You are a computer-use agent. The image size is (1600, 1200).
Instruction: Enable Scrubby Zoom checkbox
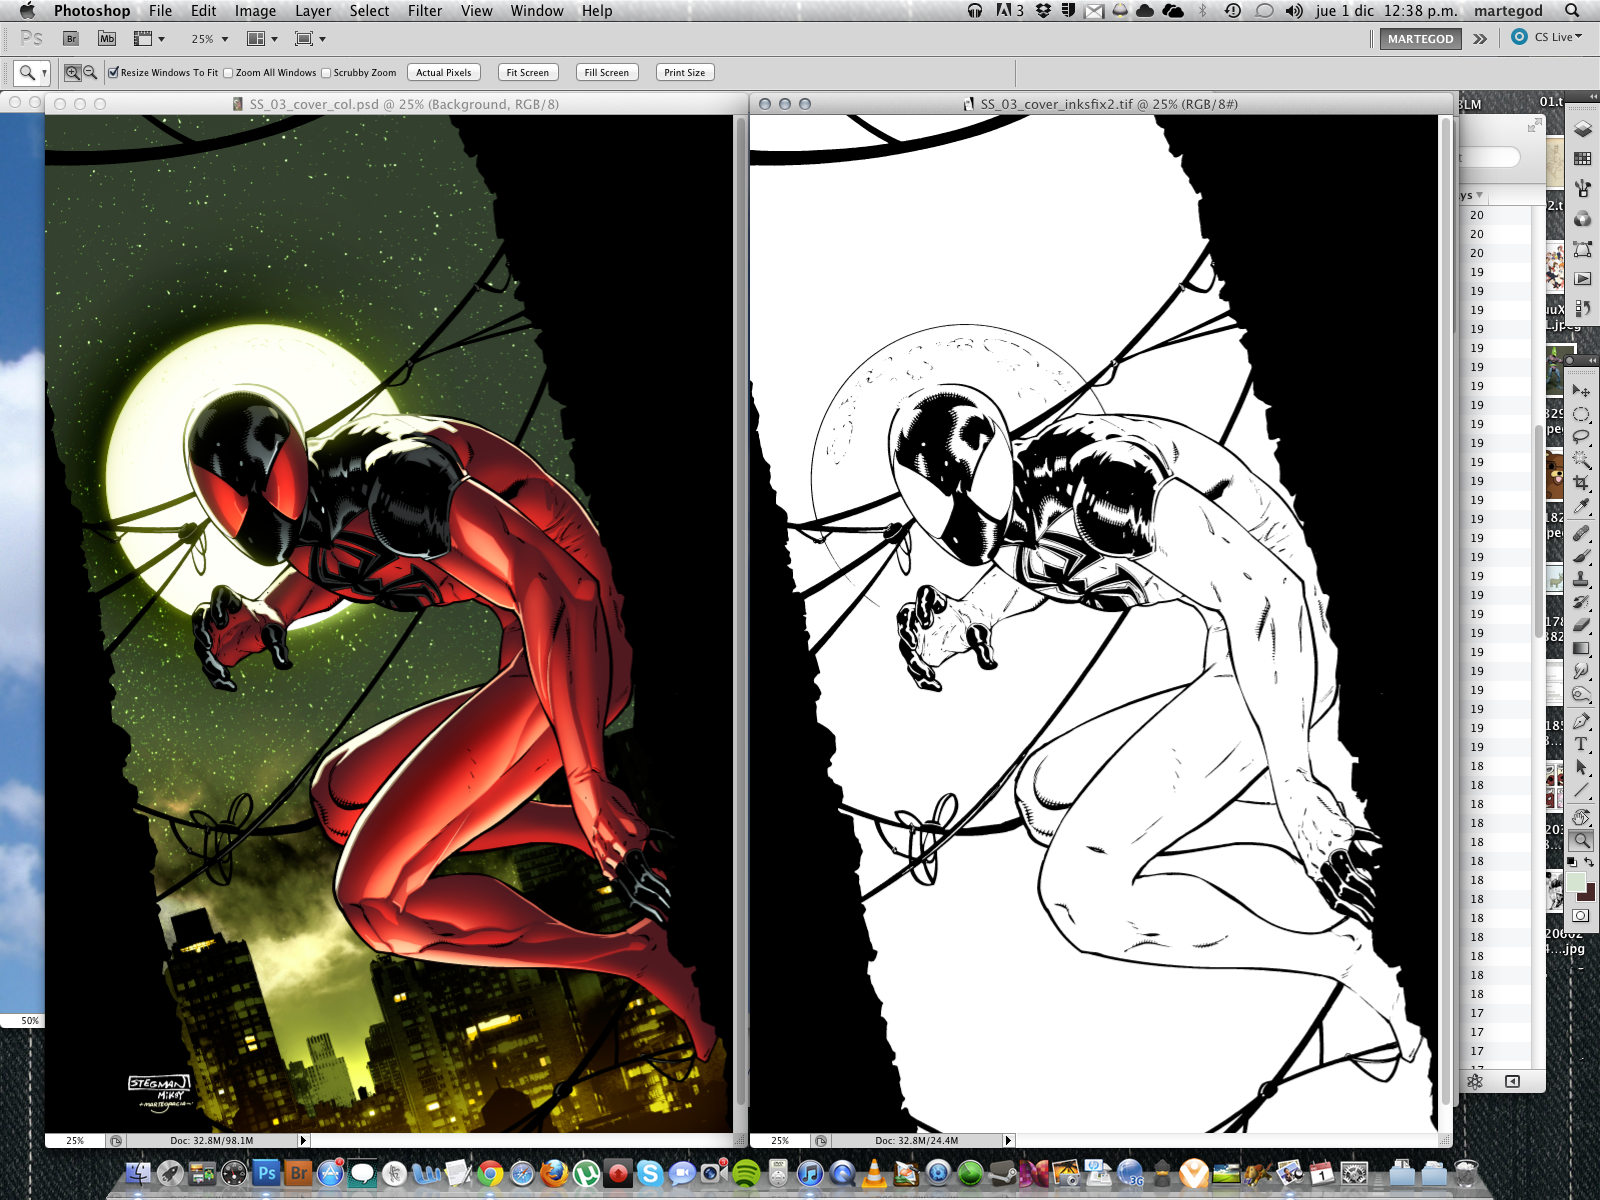[x=326, y=72]
